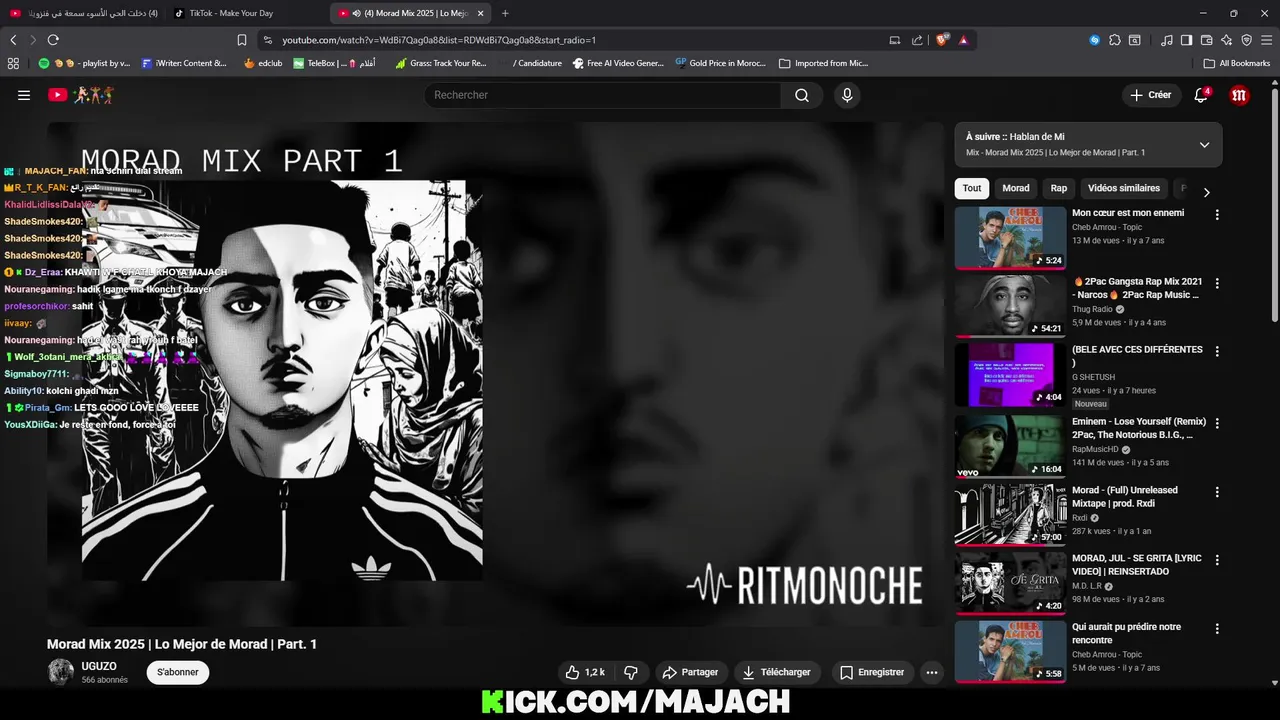Screen dimensions: 1280x720
Task: Open the edclub bookmark
Action: 262,63
